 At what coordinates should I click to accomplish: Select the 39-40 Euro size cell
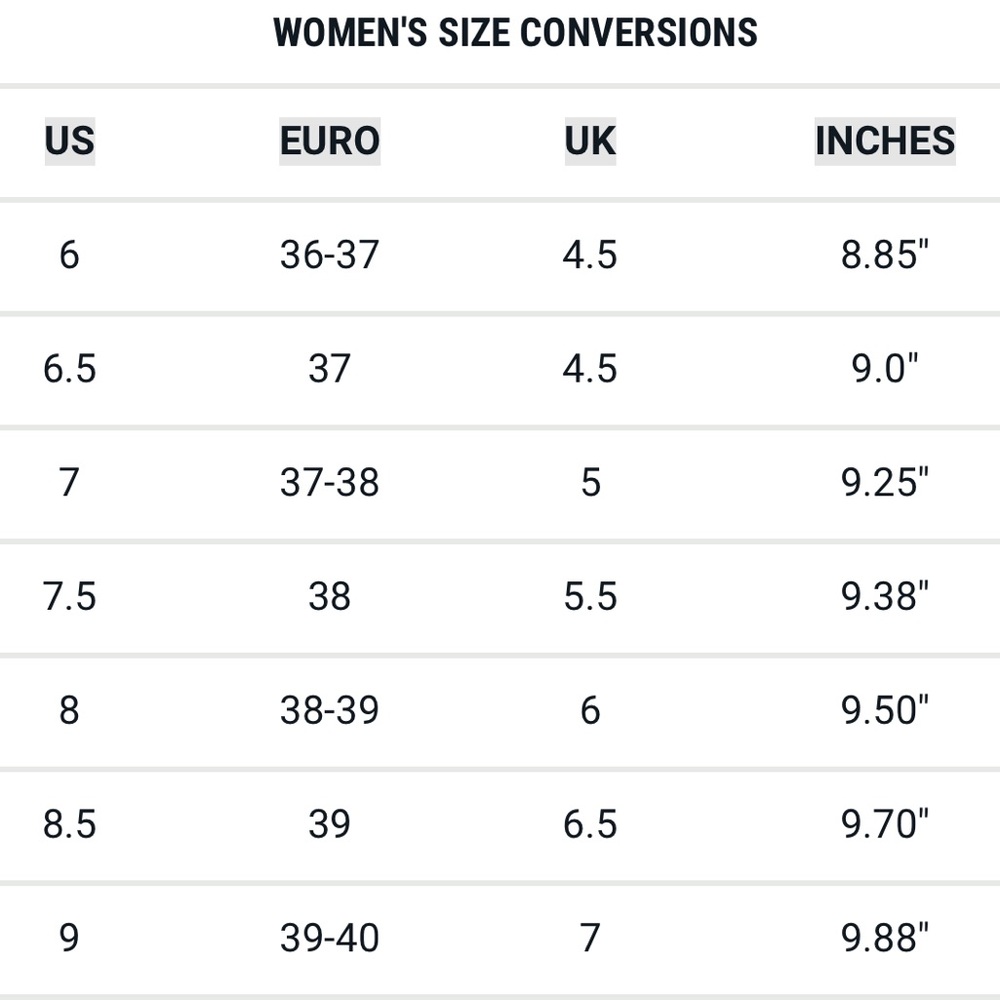(330, 938)
